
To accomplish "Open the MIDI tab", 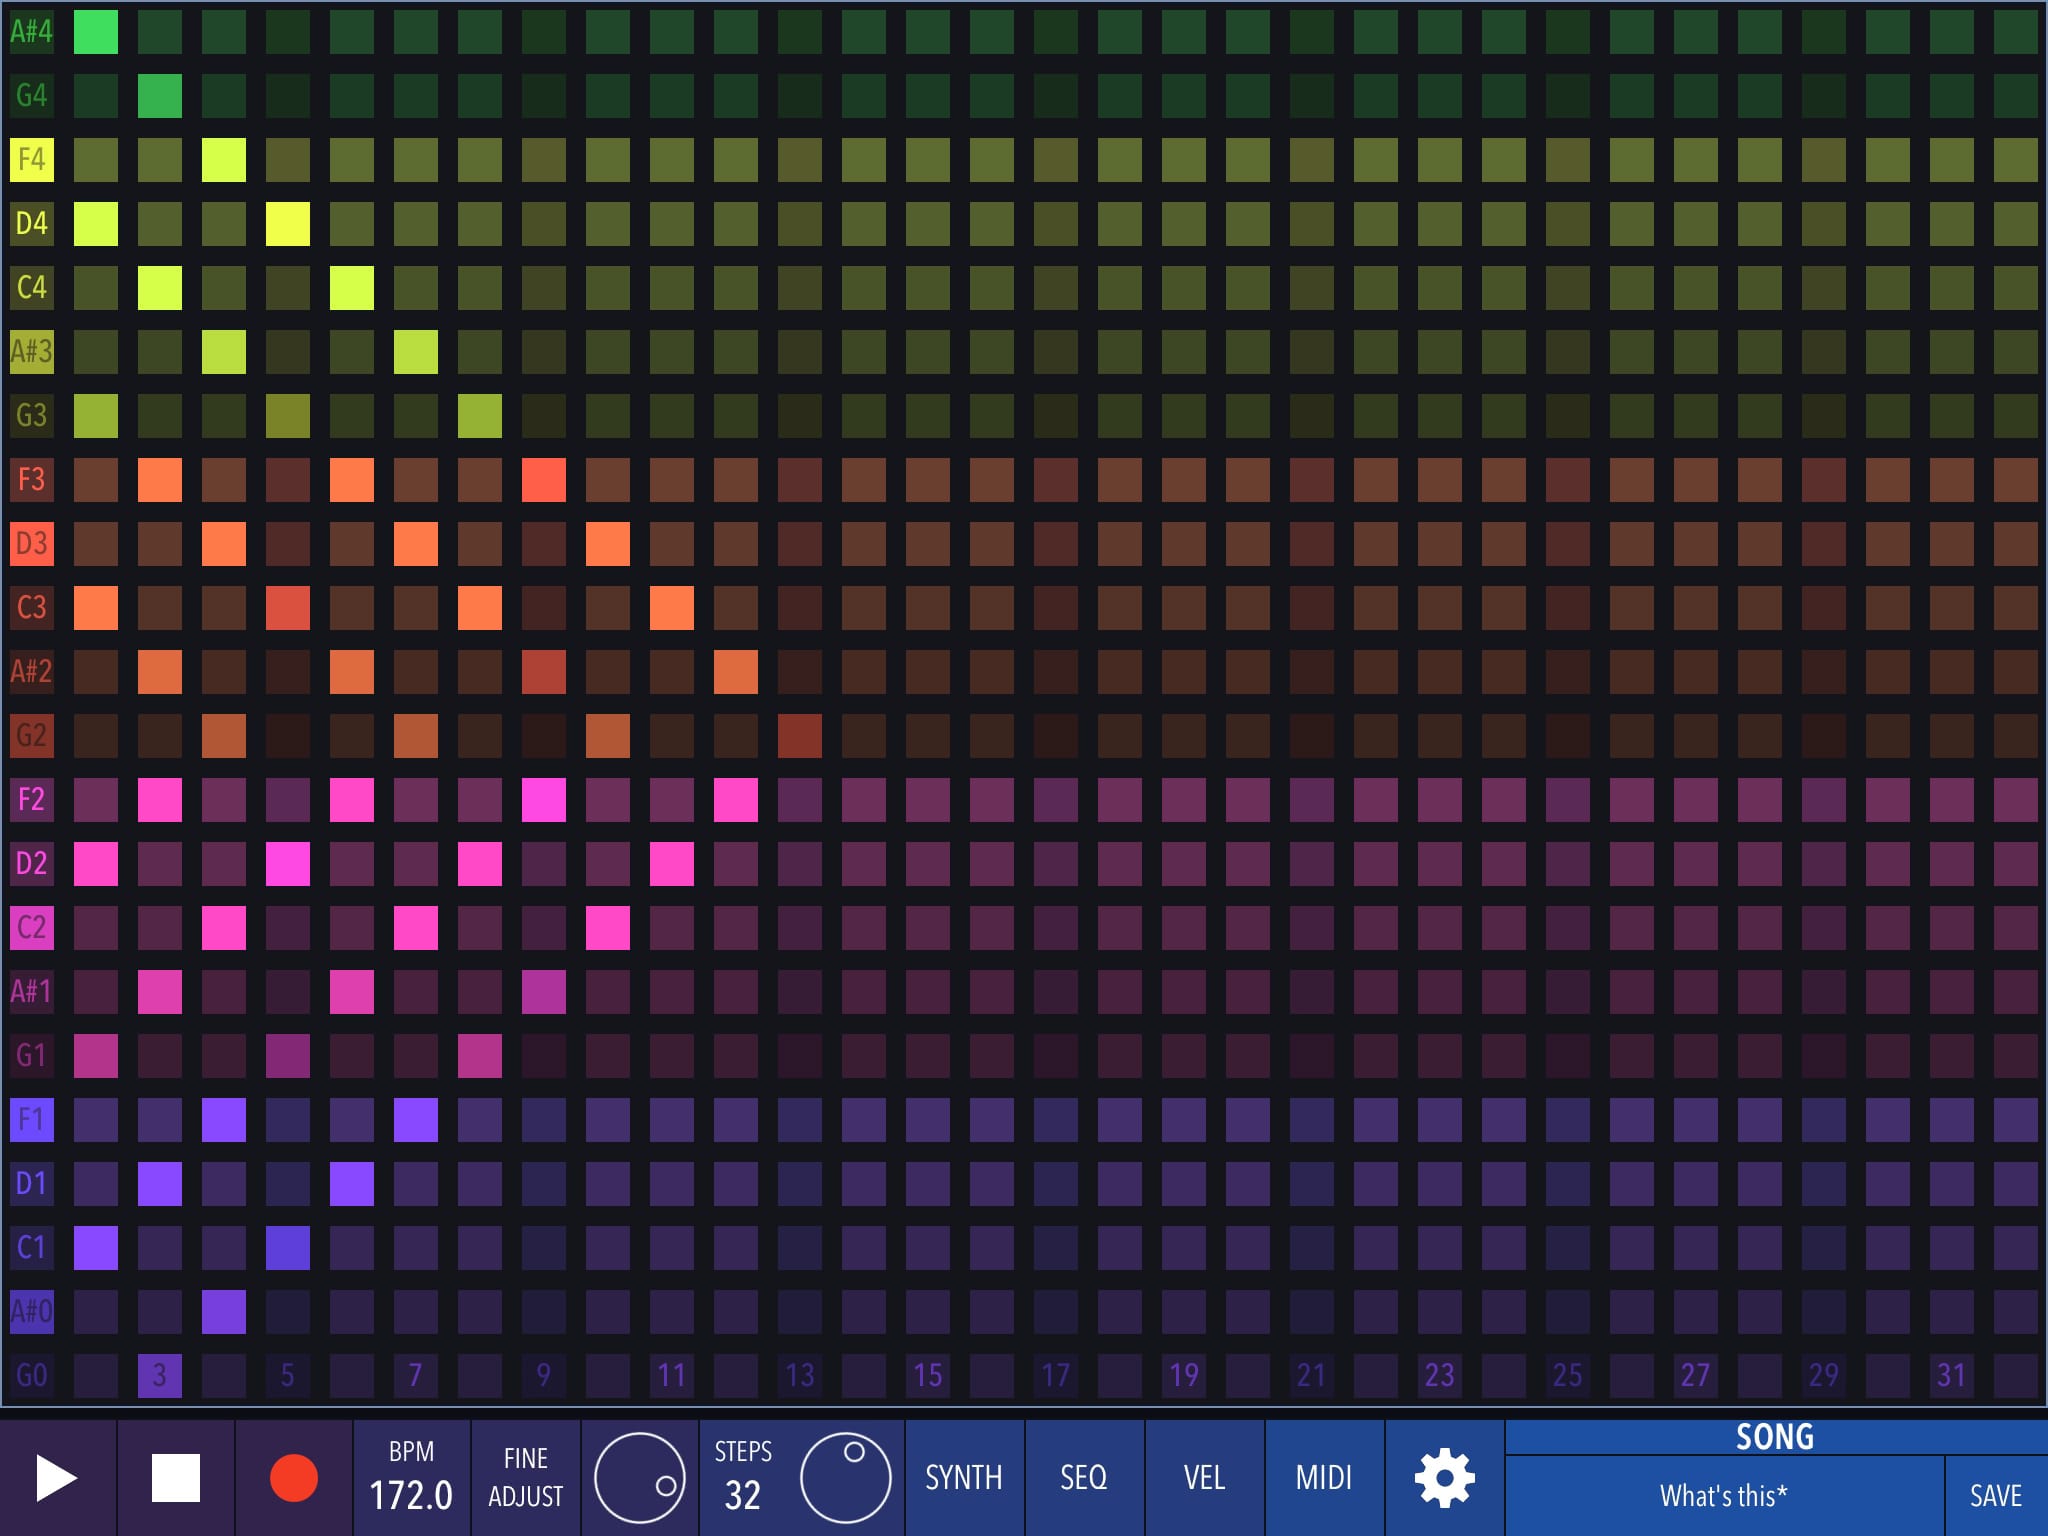I will click(1324, 1478).
